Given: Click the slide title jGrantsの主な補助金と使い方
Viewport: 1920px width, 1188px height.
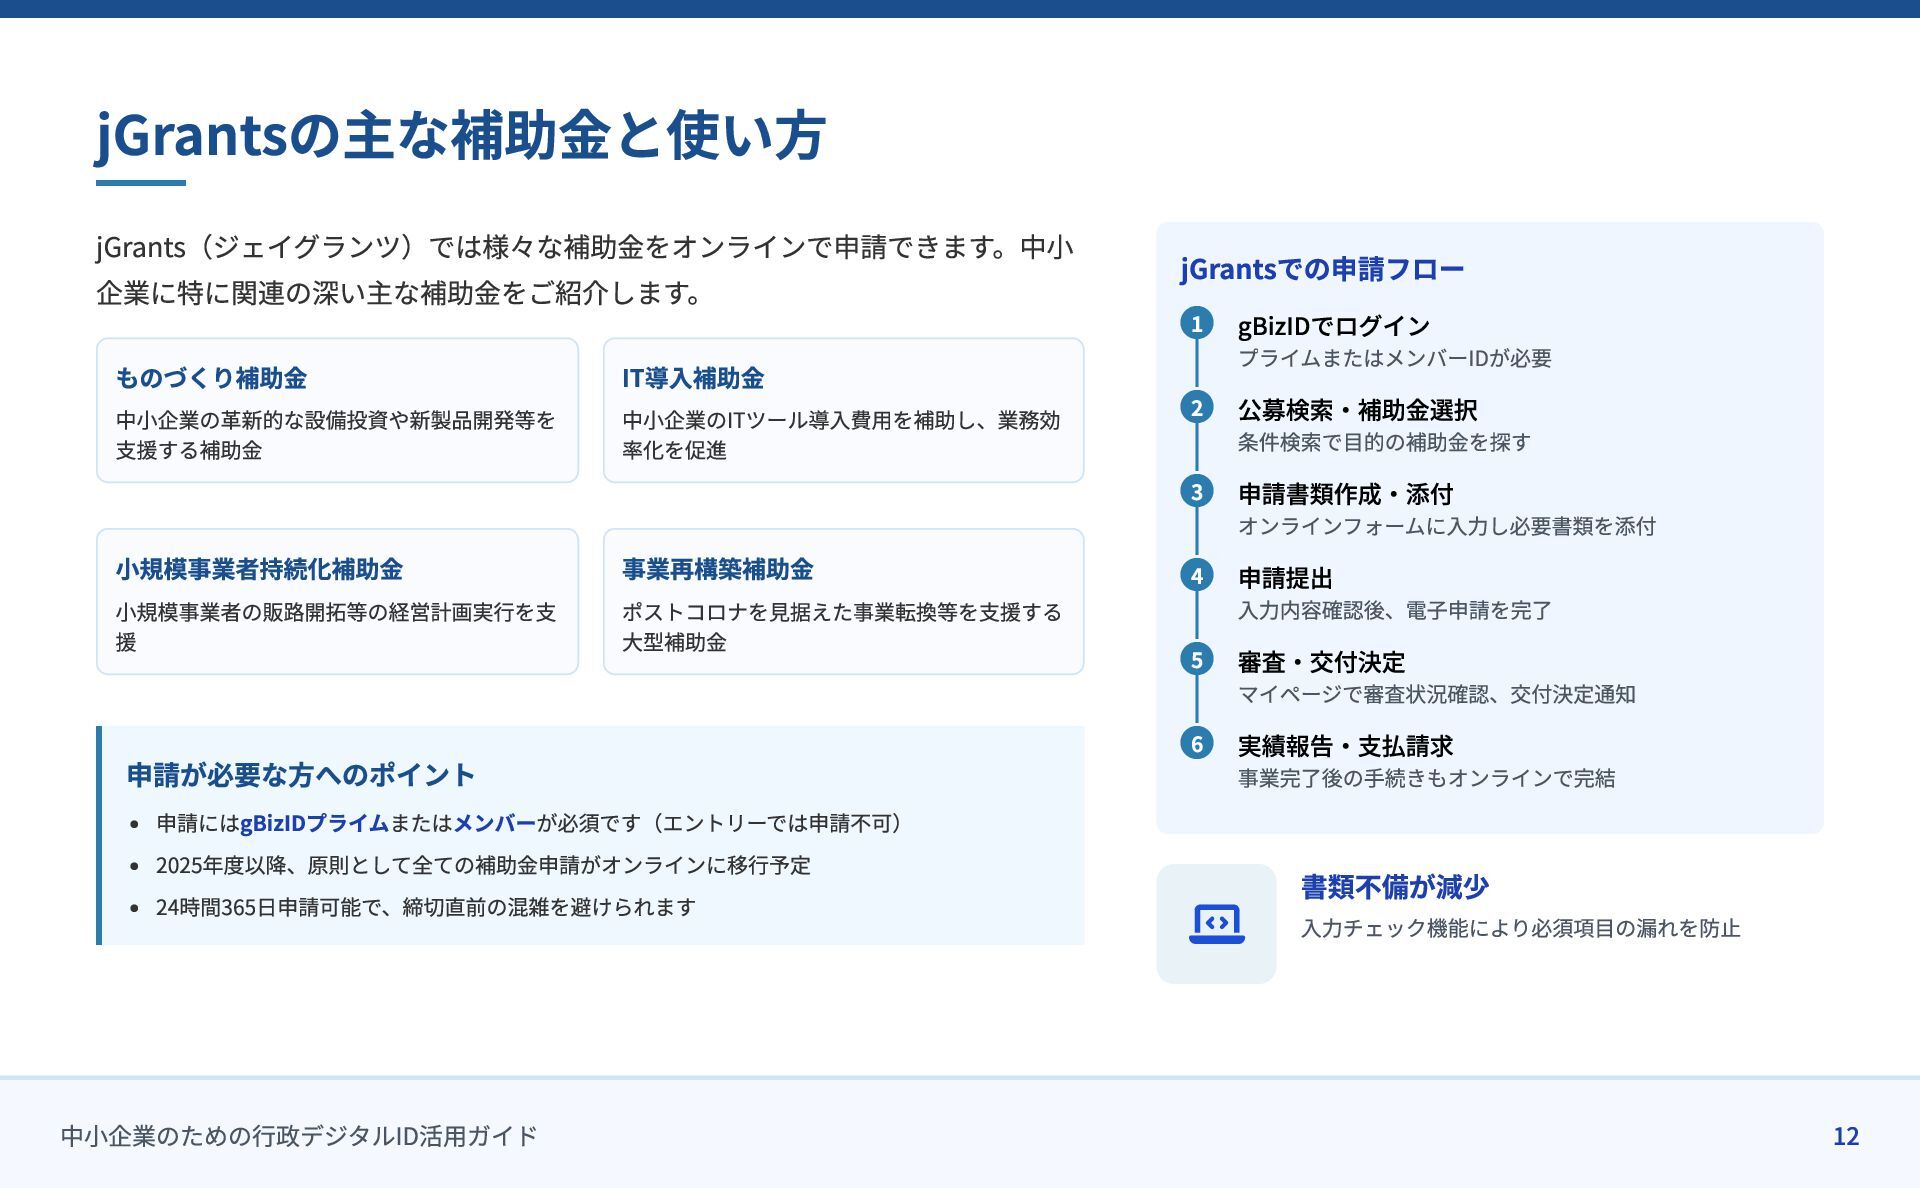Looking at the screenshot, I should 461,135.
